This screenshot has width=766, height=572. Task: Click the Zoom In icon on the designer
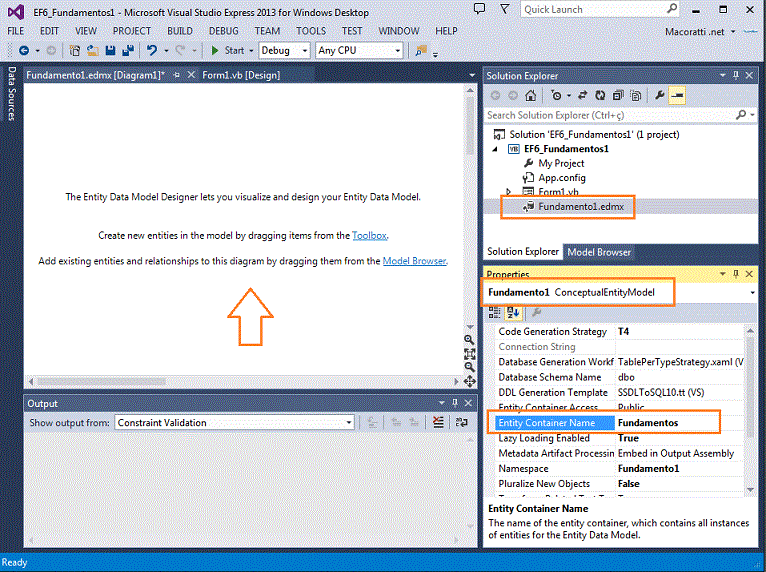click(469, 339)
